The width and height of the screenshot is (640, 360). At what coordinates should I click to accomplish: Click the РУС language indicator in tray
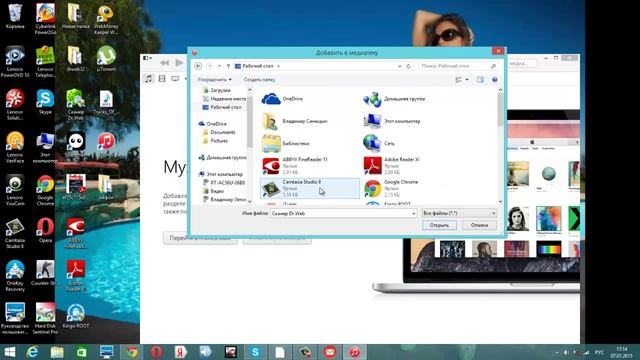tap(599, 352)
